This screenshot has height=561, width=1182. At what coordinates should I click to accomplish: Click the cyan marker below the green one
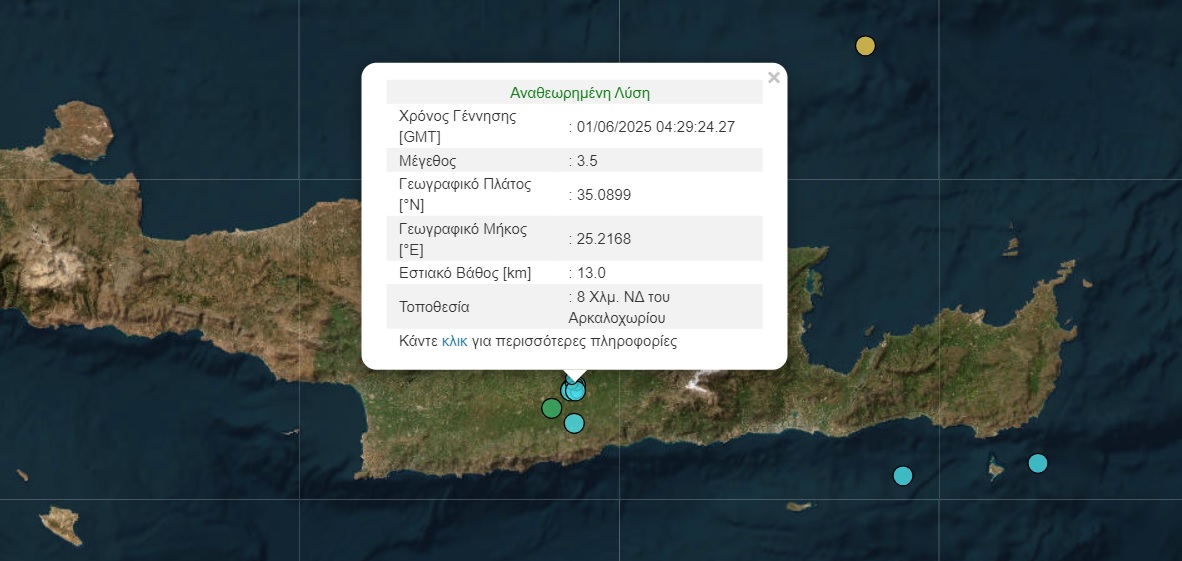pyautogui.click(x=574, y=423)
